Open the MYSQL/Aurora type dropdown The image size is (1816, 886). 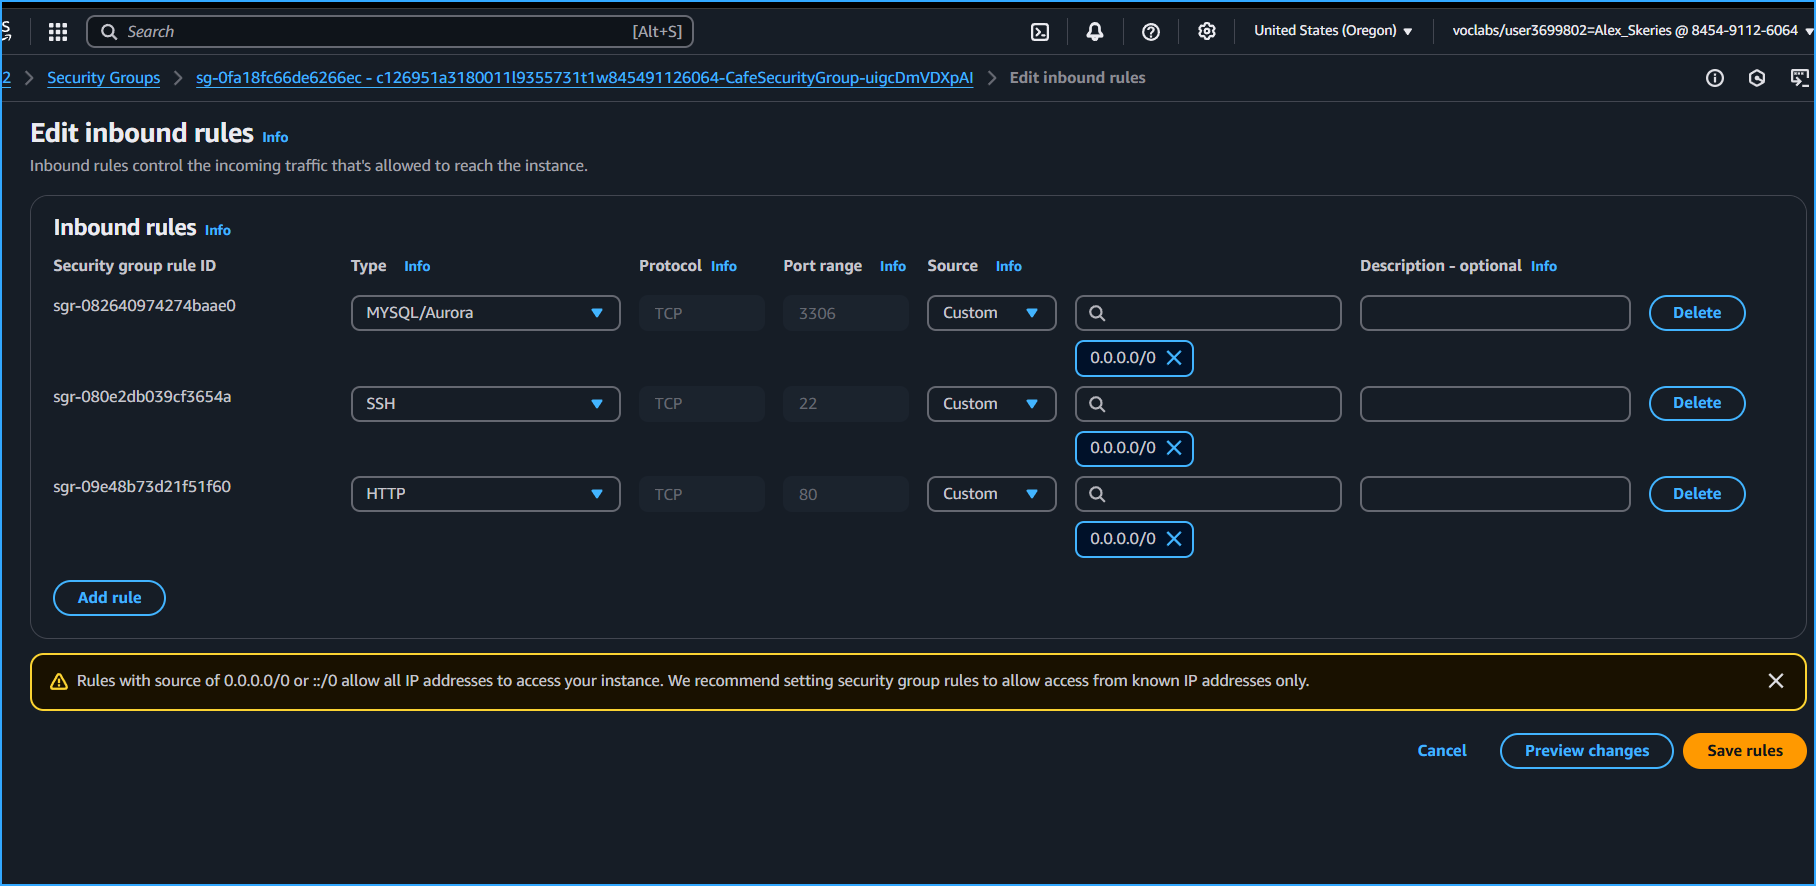pyautogui.click(x=485, y=313)
